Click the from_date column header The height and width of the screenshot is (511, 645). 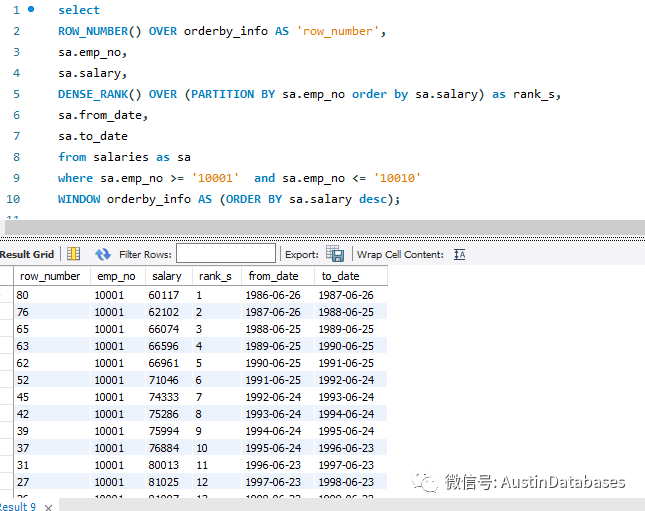click(x=273, y=276)
